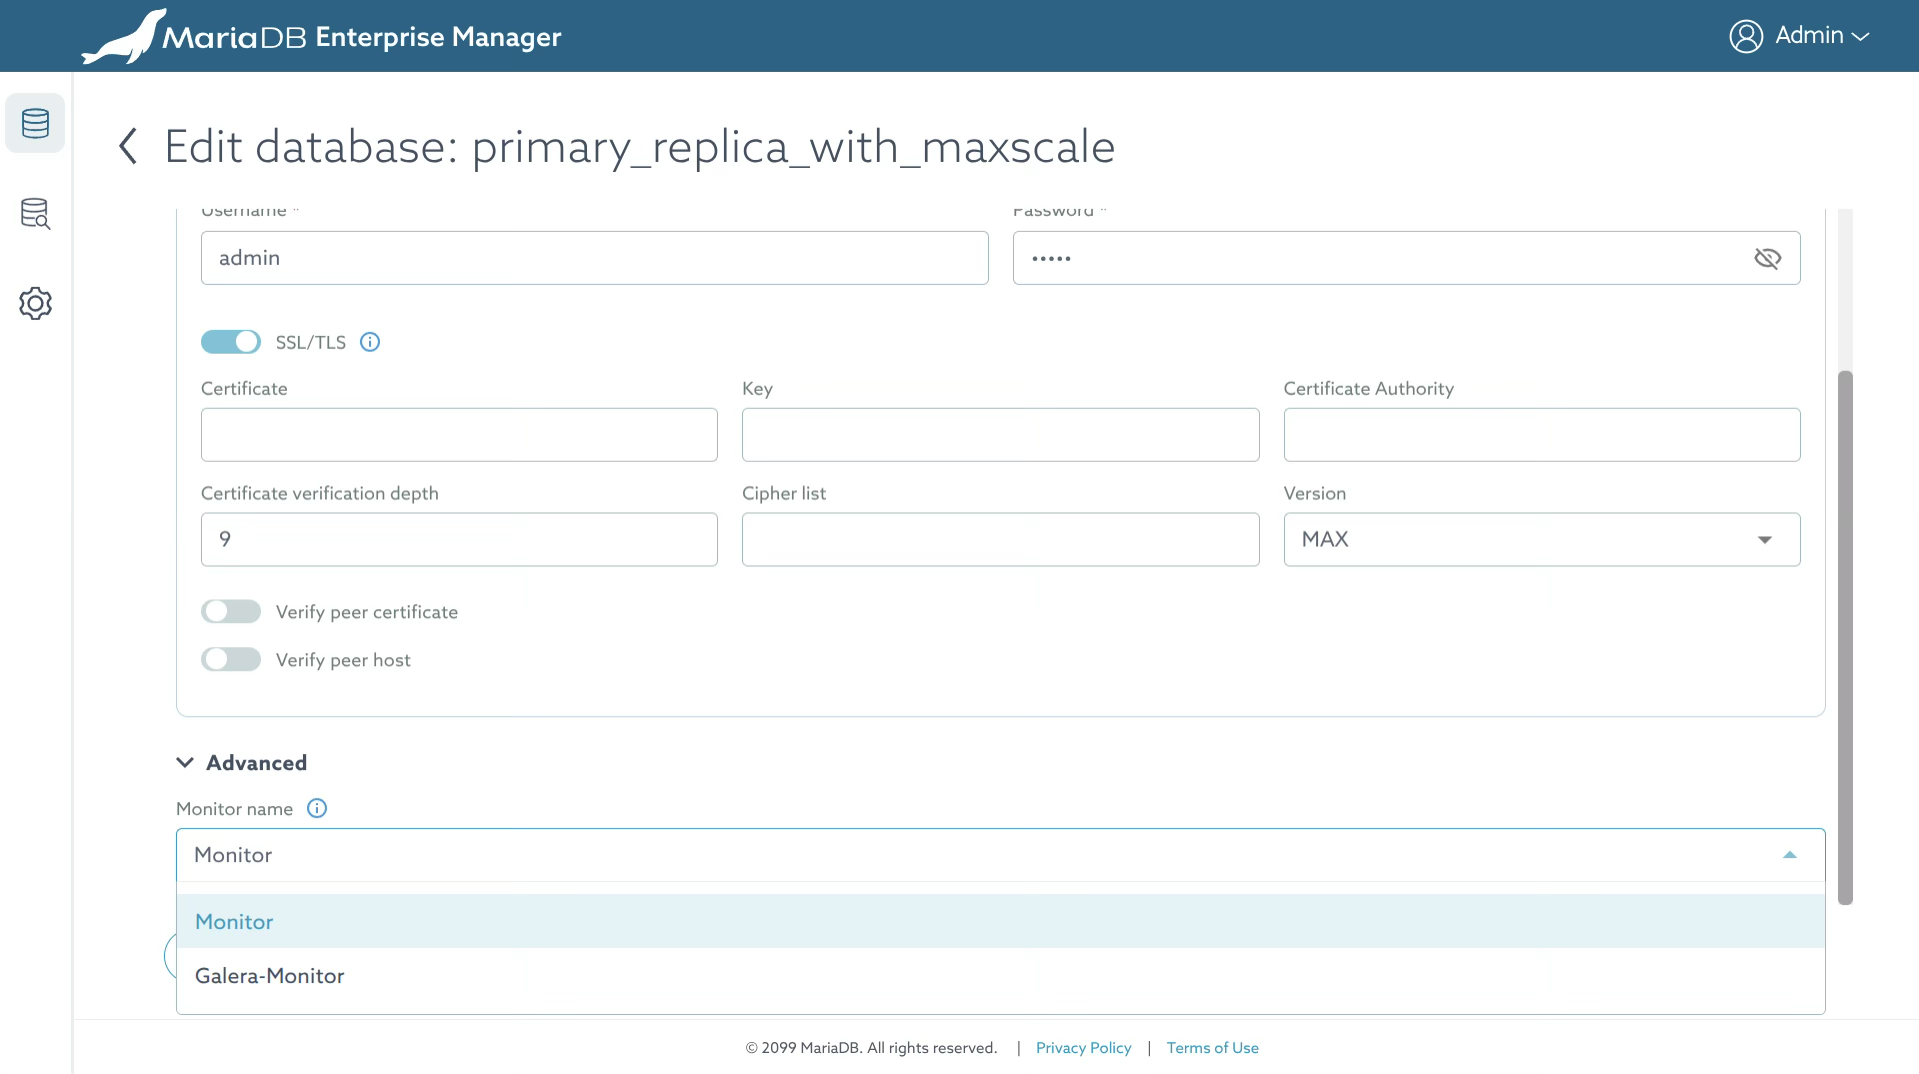Close the Monitor name dropdown
The height and width of the screenshot is (1074, 1919).
coord(1789,855)
